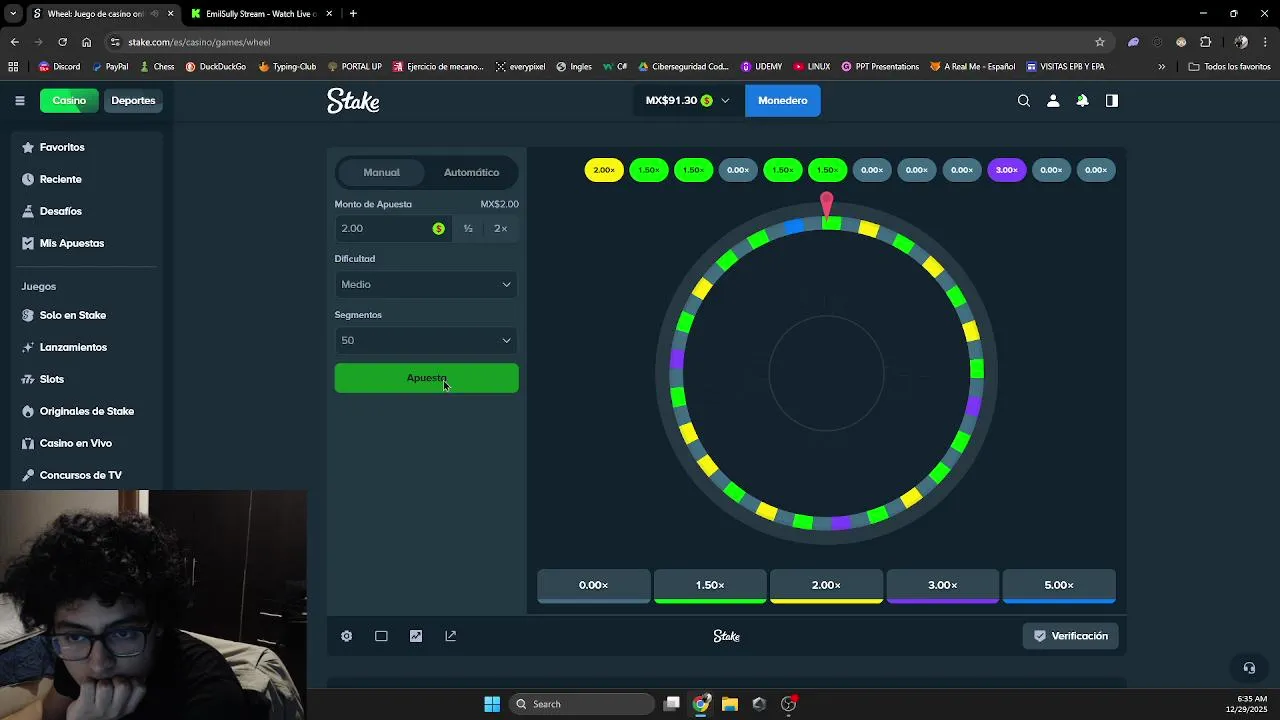Screen dimensions: 1280x720
Task: Place bet with Apuesta button
Action: point(426,378)
